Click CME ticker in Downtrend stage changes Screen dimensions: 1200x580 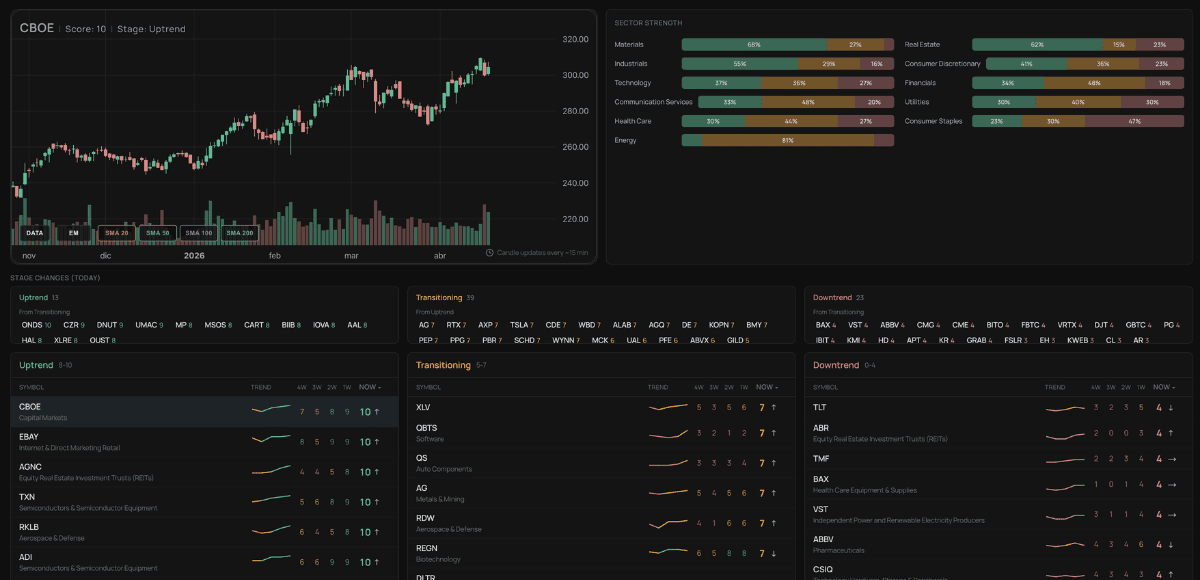[x=963, y=325]
